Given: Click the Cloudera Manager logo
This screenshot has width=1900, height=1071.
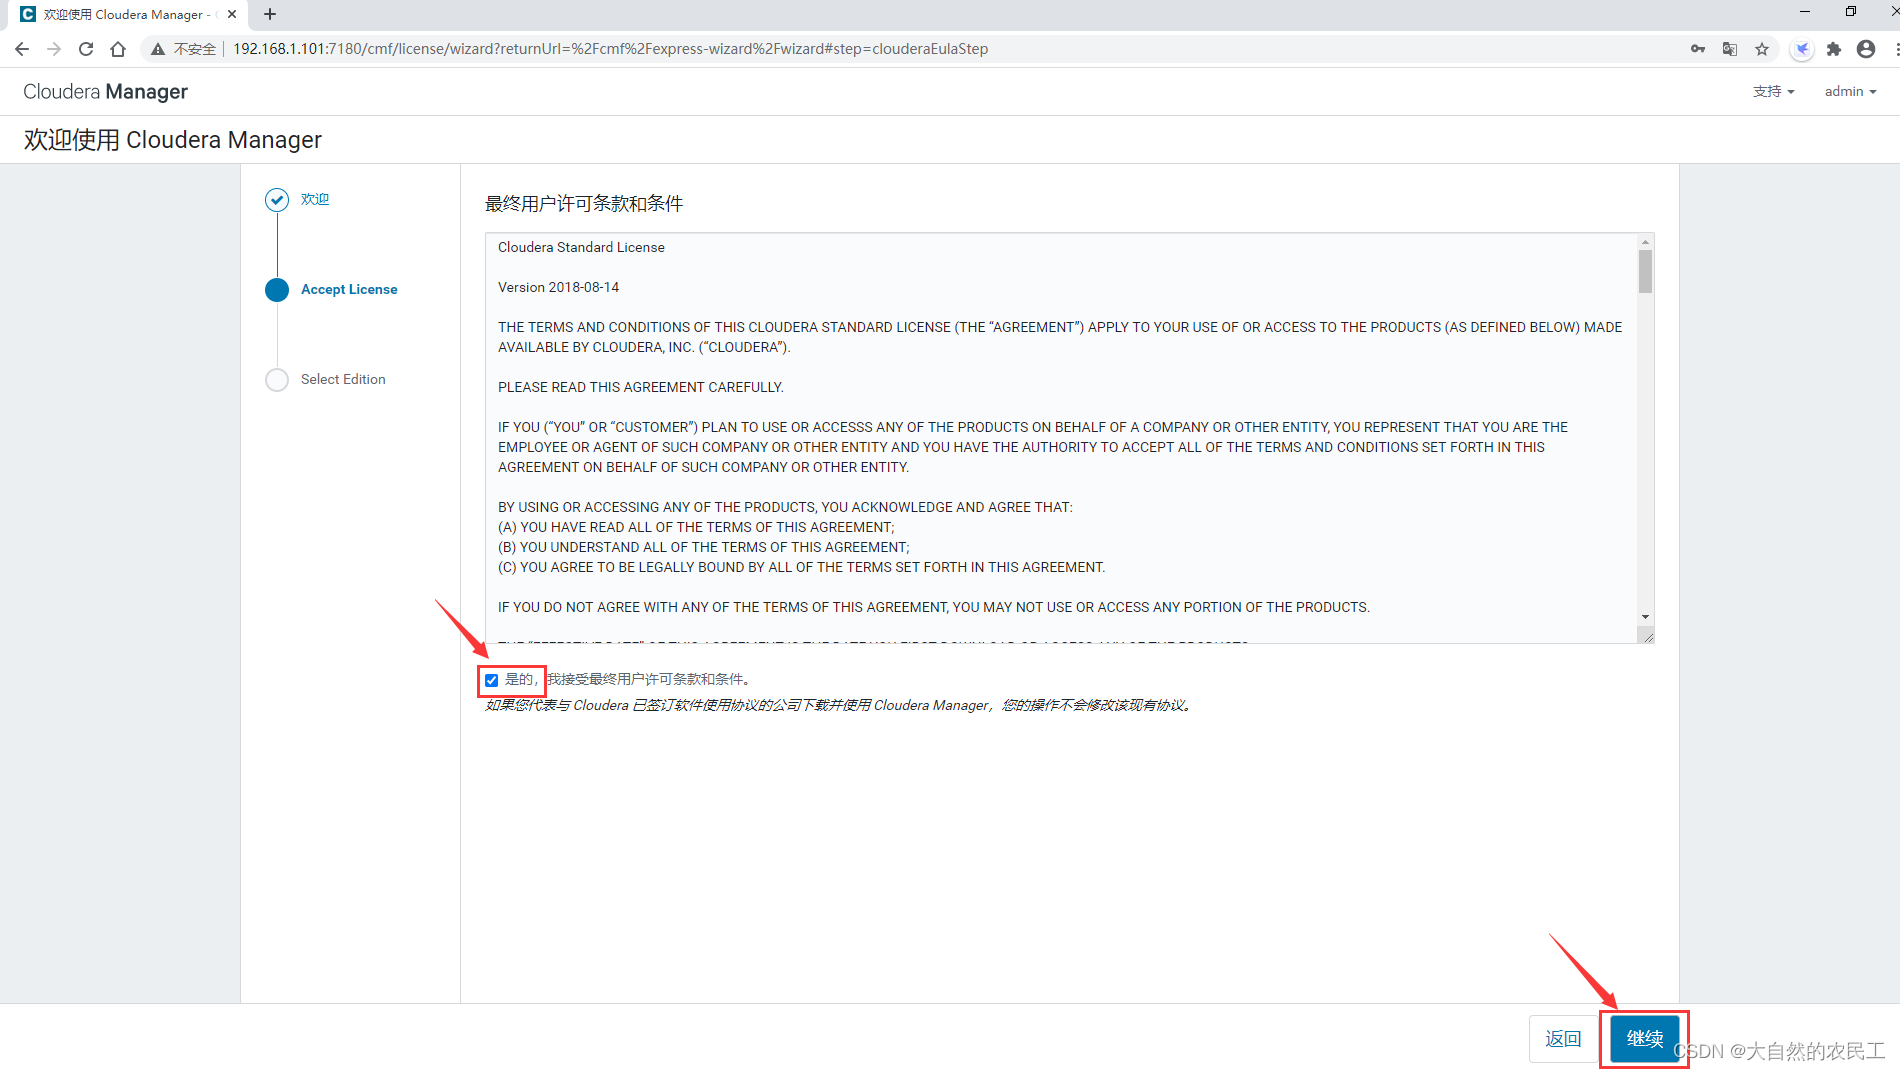Looking at the screenshot, I should tap(105, 92).
